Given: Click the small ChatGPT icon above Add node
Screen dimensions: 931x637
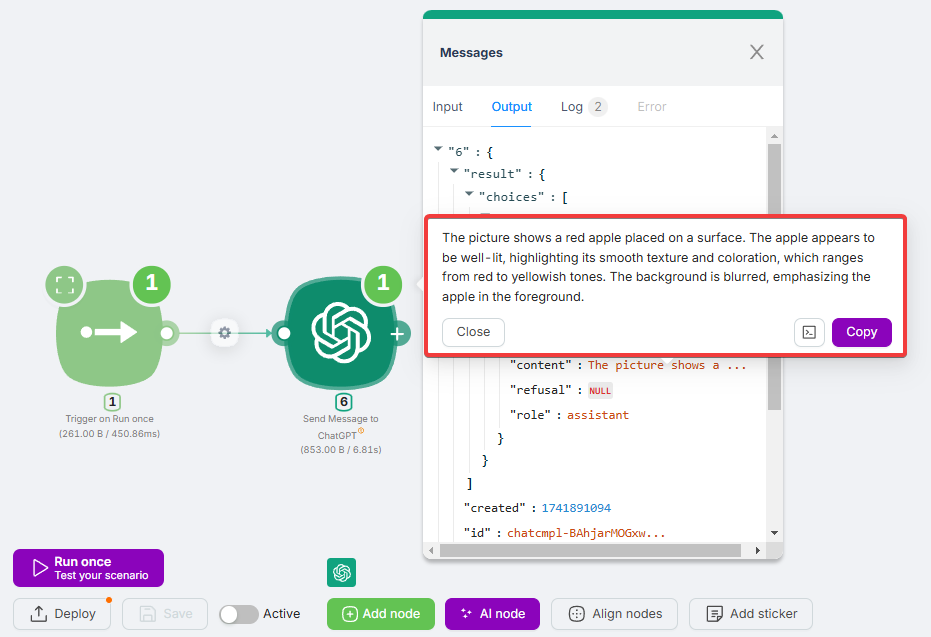Looking at the screenshot, I should click(341, 572).
